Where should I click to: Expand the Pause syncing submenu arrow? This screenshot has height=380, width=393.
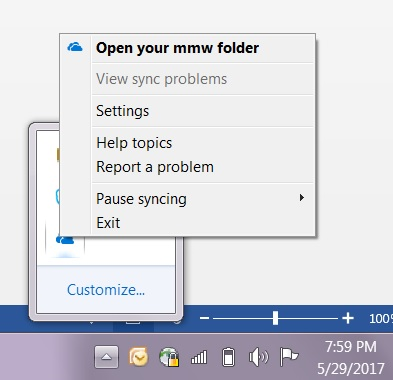tap(302, 198)
